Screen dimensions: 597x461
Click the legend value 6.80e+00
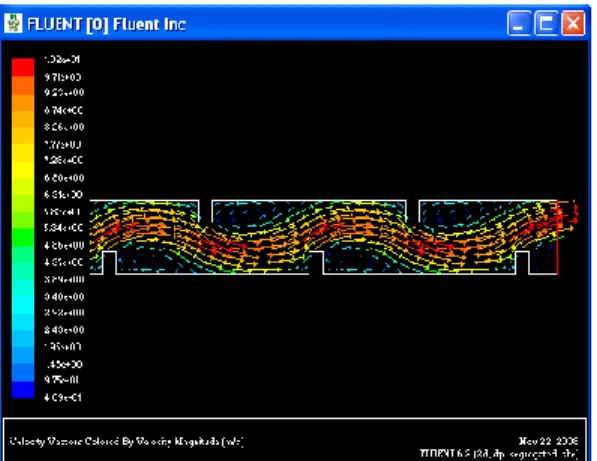[64, 178]
